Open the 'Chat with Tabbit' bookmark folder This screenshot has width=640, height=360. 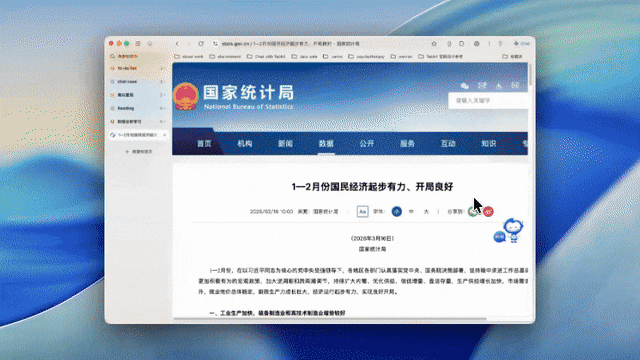pos(266,56)
